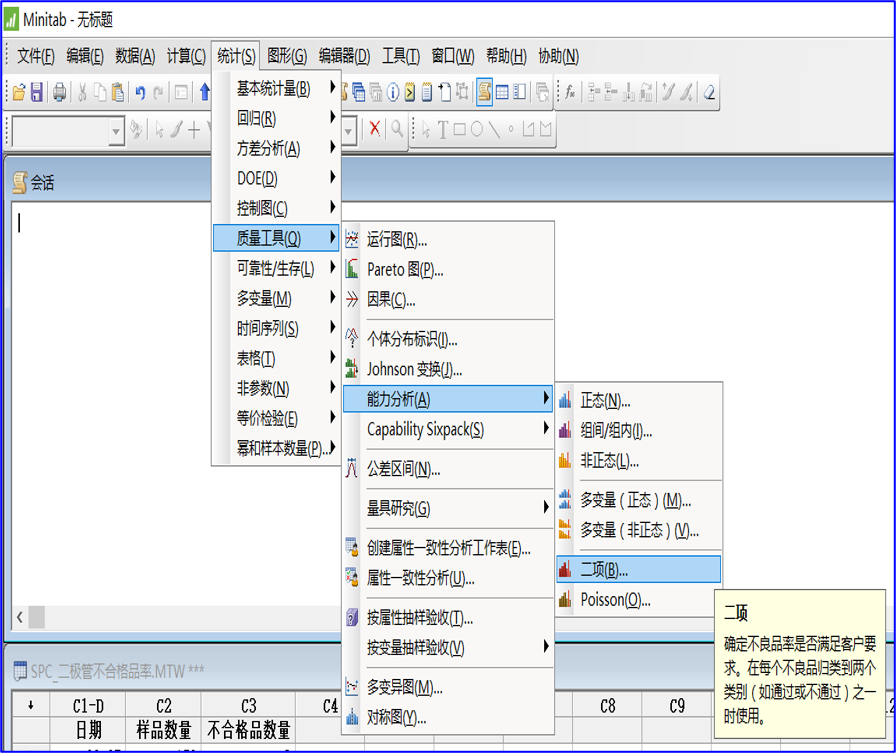Screen dimensions: 896x753
Task: Select the red X cancel icon in toolbar
Action: tap(374, 129)
